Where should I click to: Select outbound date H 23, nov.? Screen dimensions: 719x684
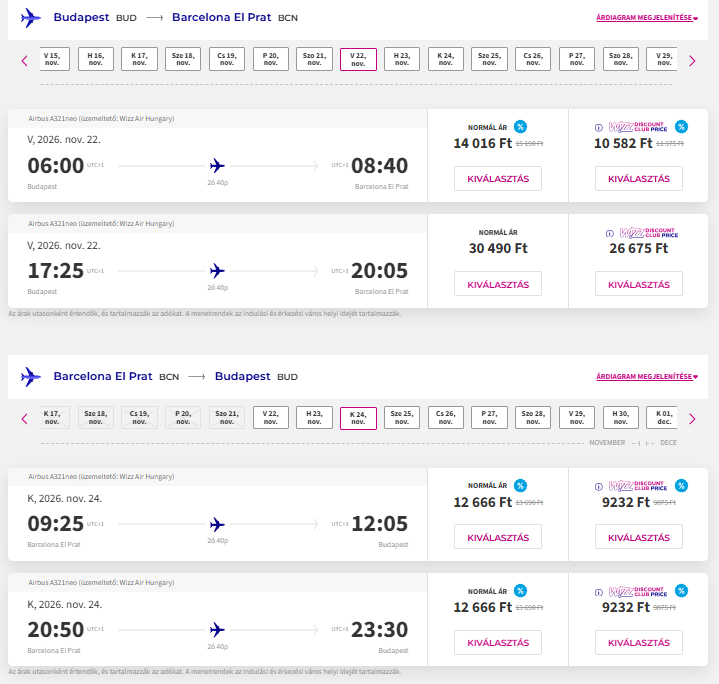coord(402,59)
